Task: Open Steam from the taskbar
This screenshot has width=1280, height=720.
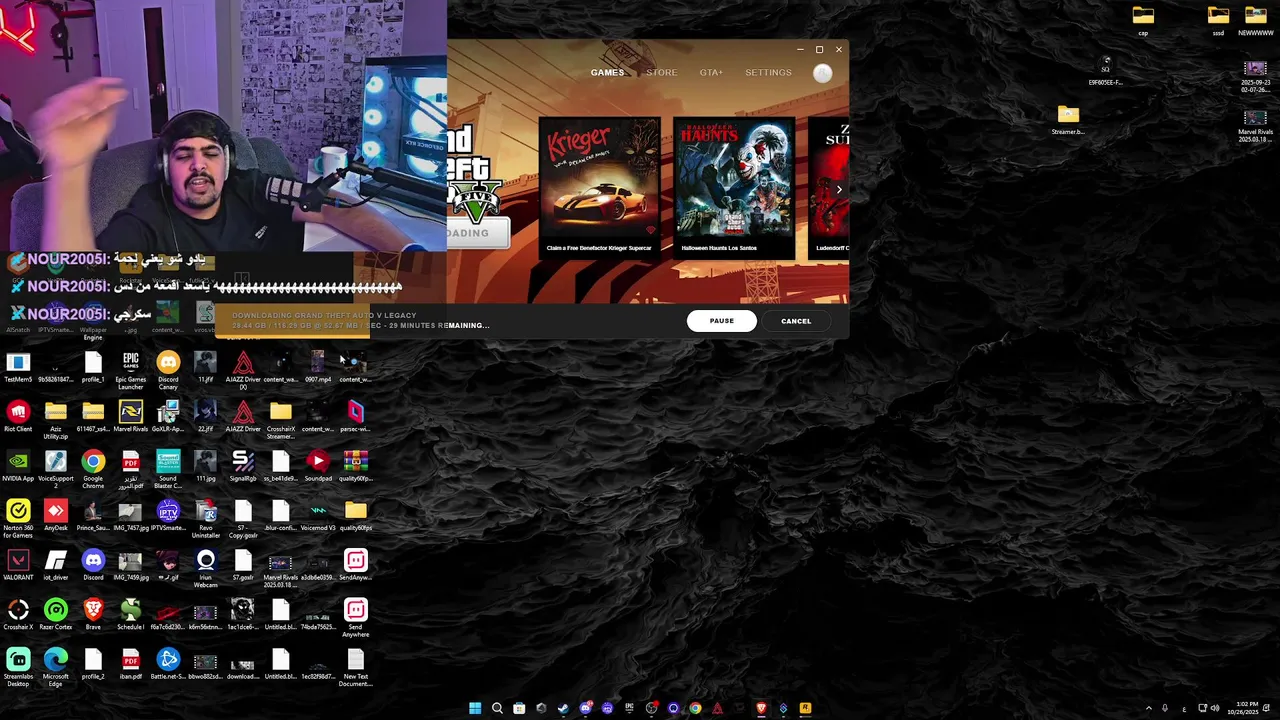Action: coord(563,708)
